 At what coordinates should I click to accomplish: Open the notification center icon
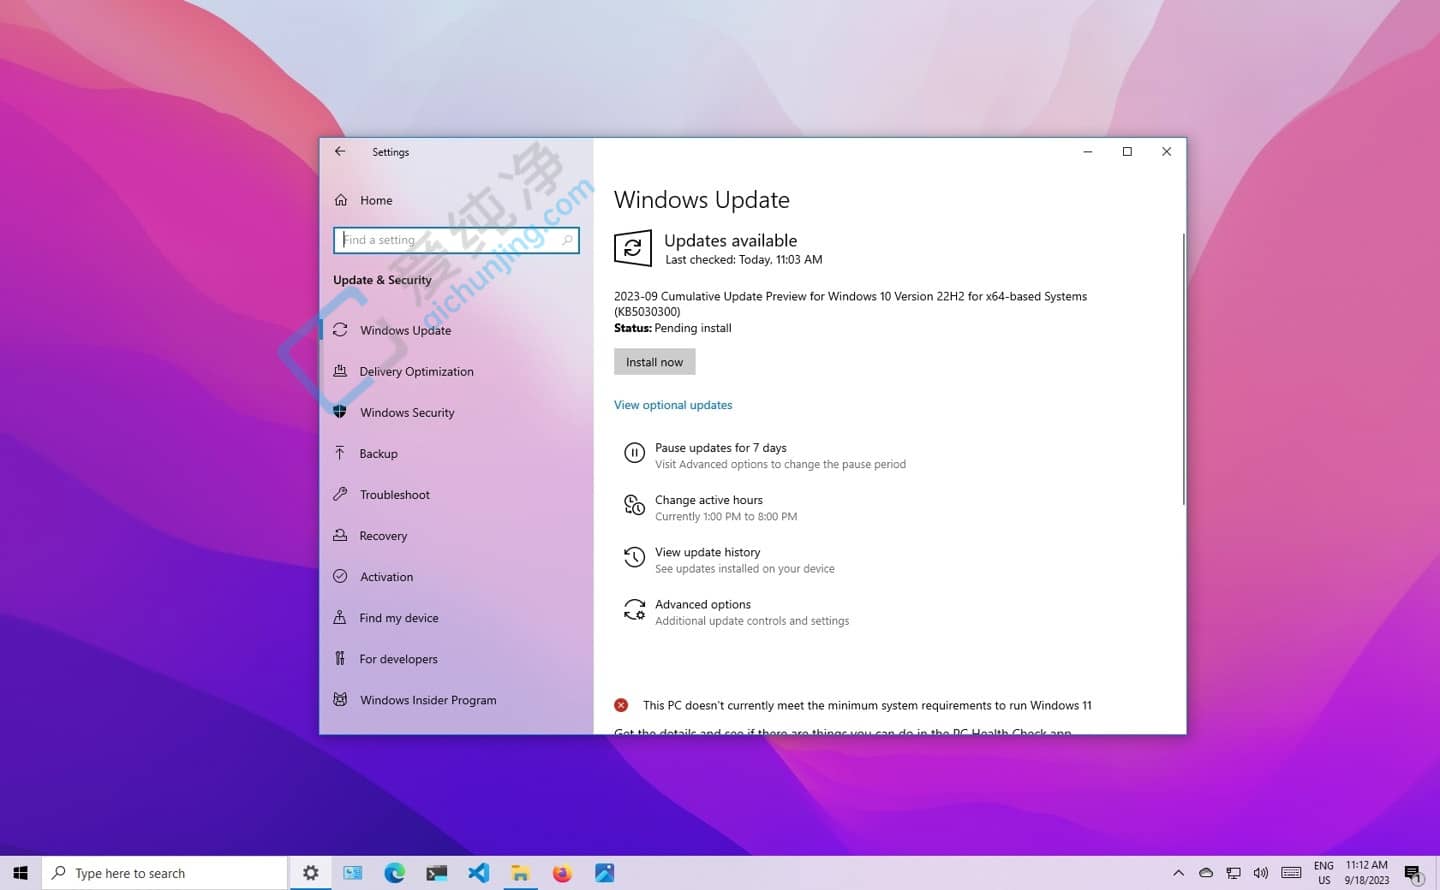[x=1413, y=874]
